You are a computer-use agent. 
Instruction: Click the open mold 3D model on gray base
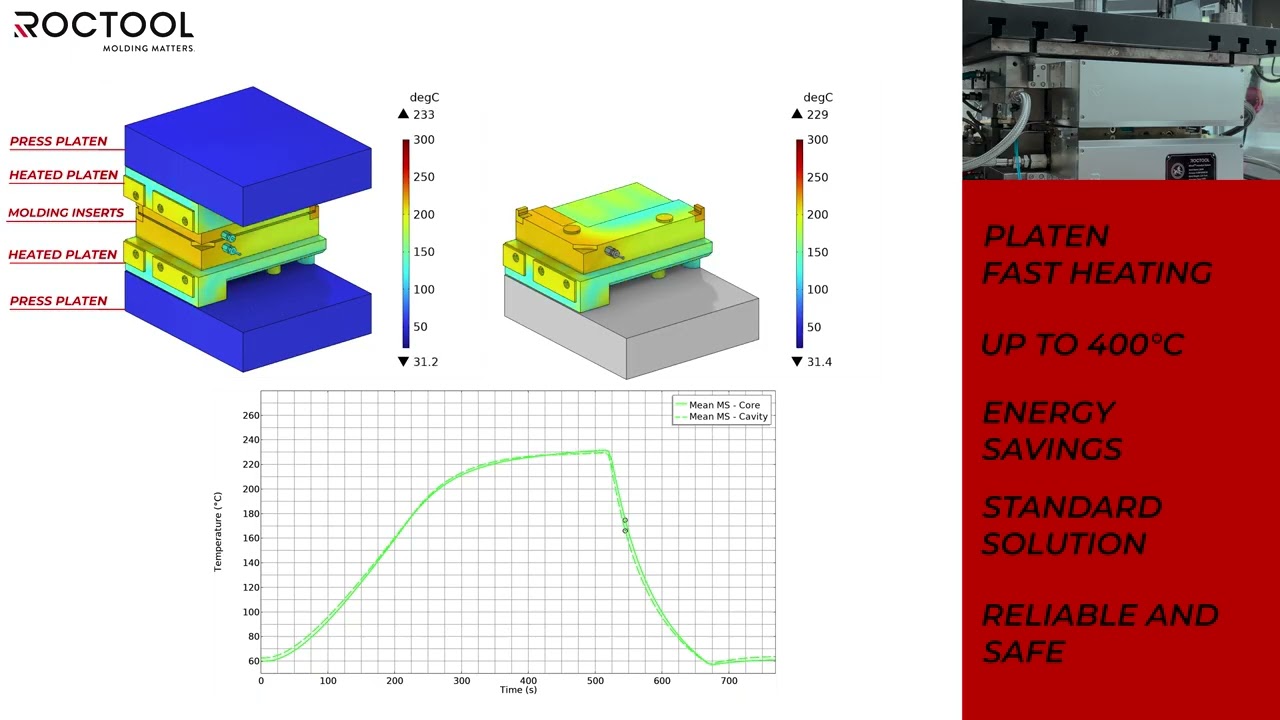631,280
